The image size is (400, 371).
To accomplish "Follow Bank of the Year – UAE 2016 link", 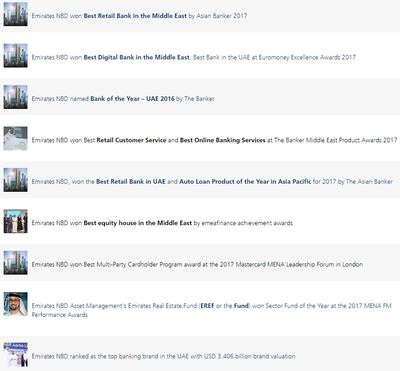I will click(x=132, y=99).
